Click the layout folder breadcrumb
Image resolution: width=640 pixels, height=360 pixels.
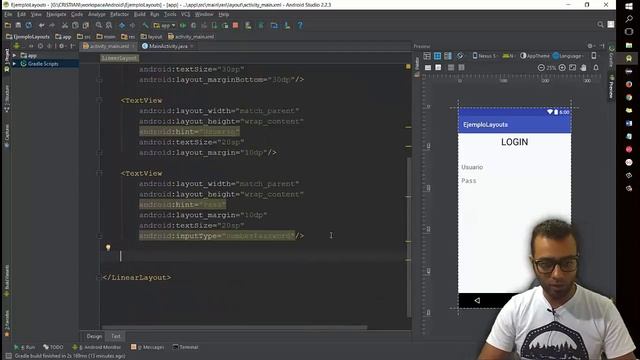point(151,36)
